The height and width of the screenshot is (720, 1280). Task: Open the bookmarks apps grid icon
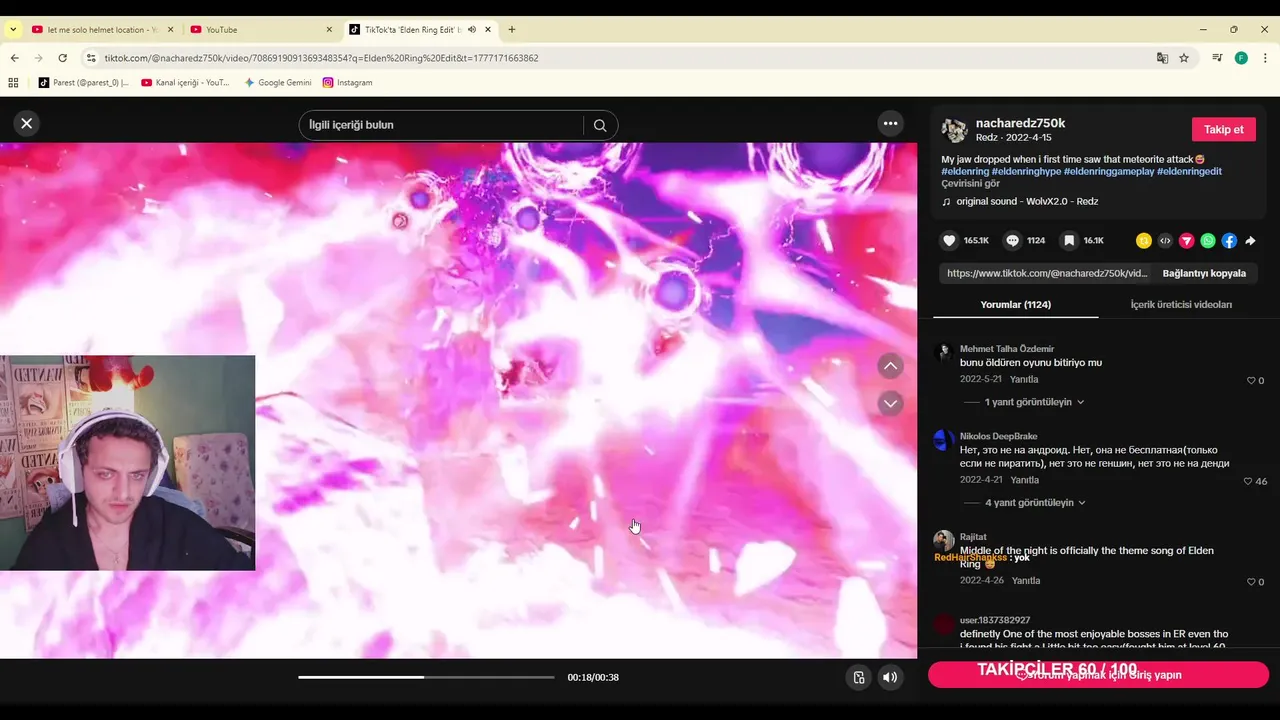(14, 82)
